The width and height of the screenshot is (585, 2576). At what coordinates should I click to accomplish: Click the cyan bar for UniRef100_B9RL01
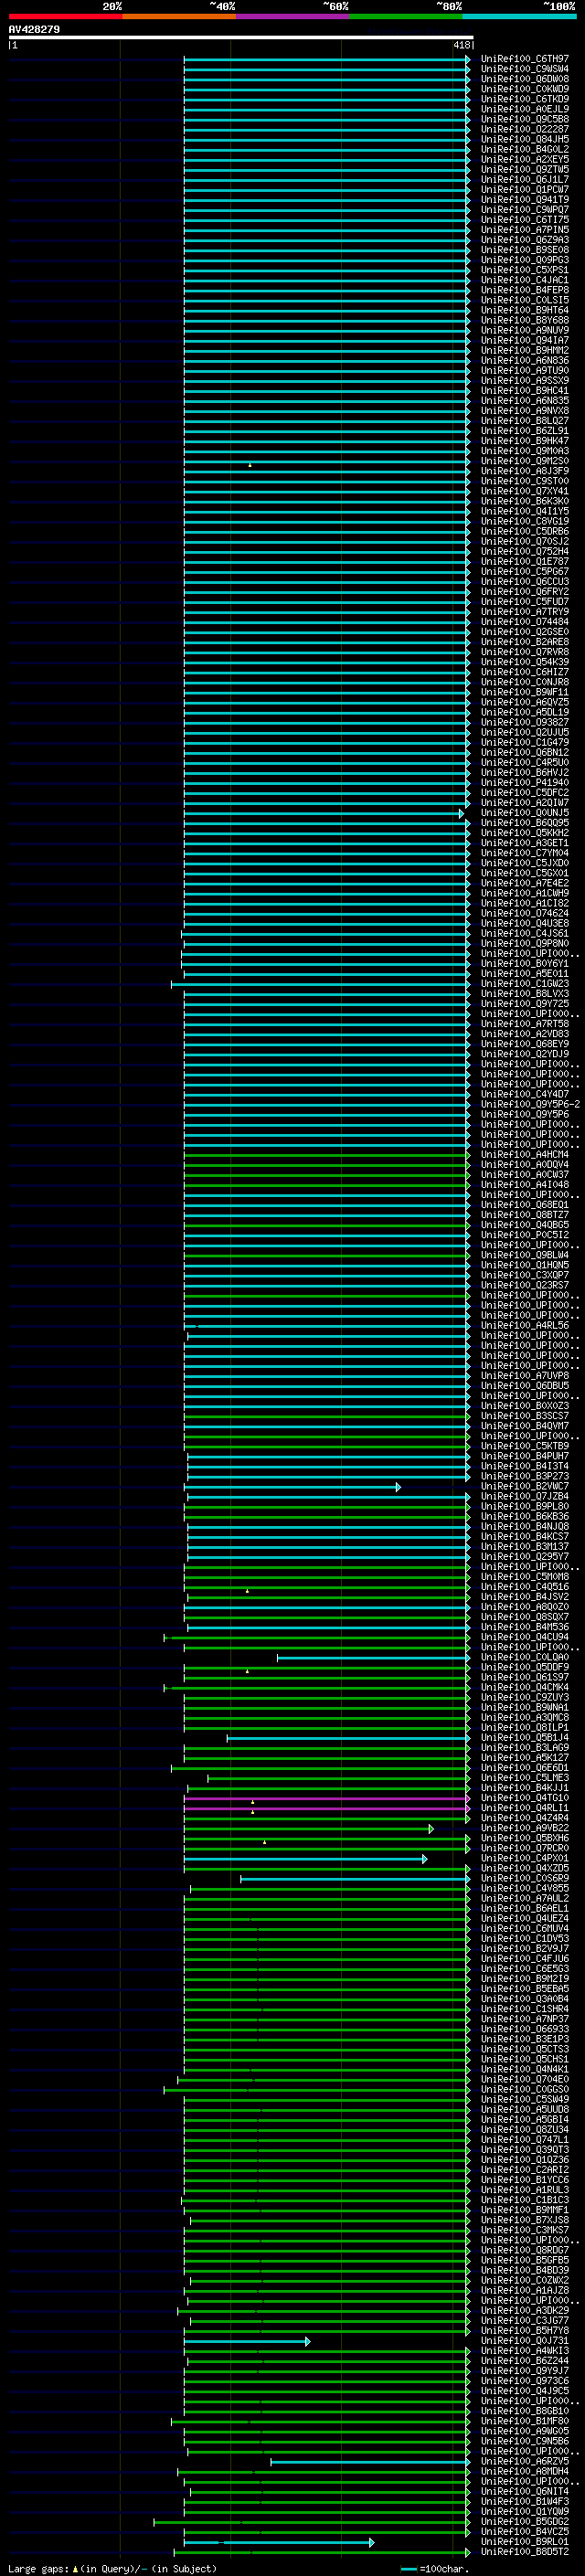tap(279, 2542)
